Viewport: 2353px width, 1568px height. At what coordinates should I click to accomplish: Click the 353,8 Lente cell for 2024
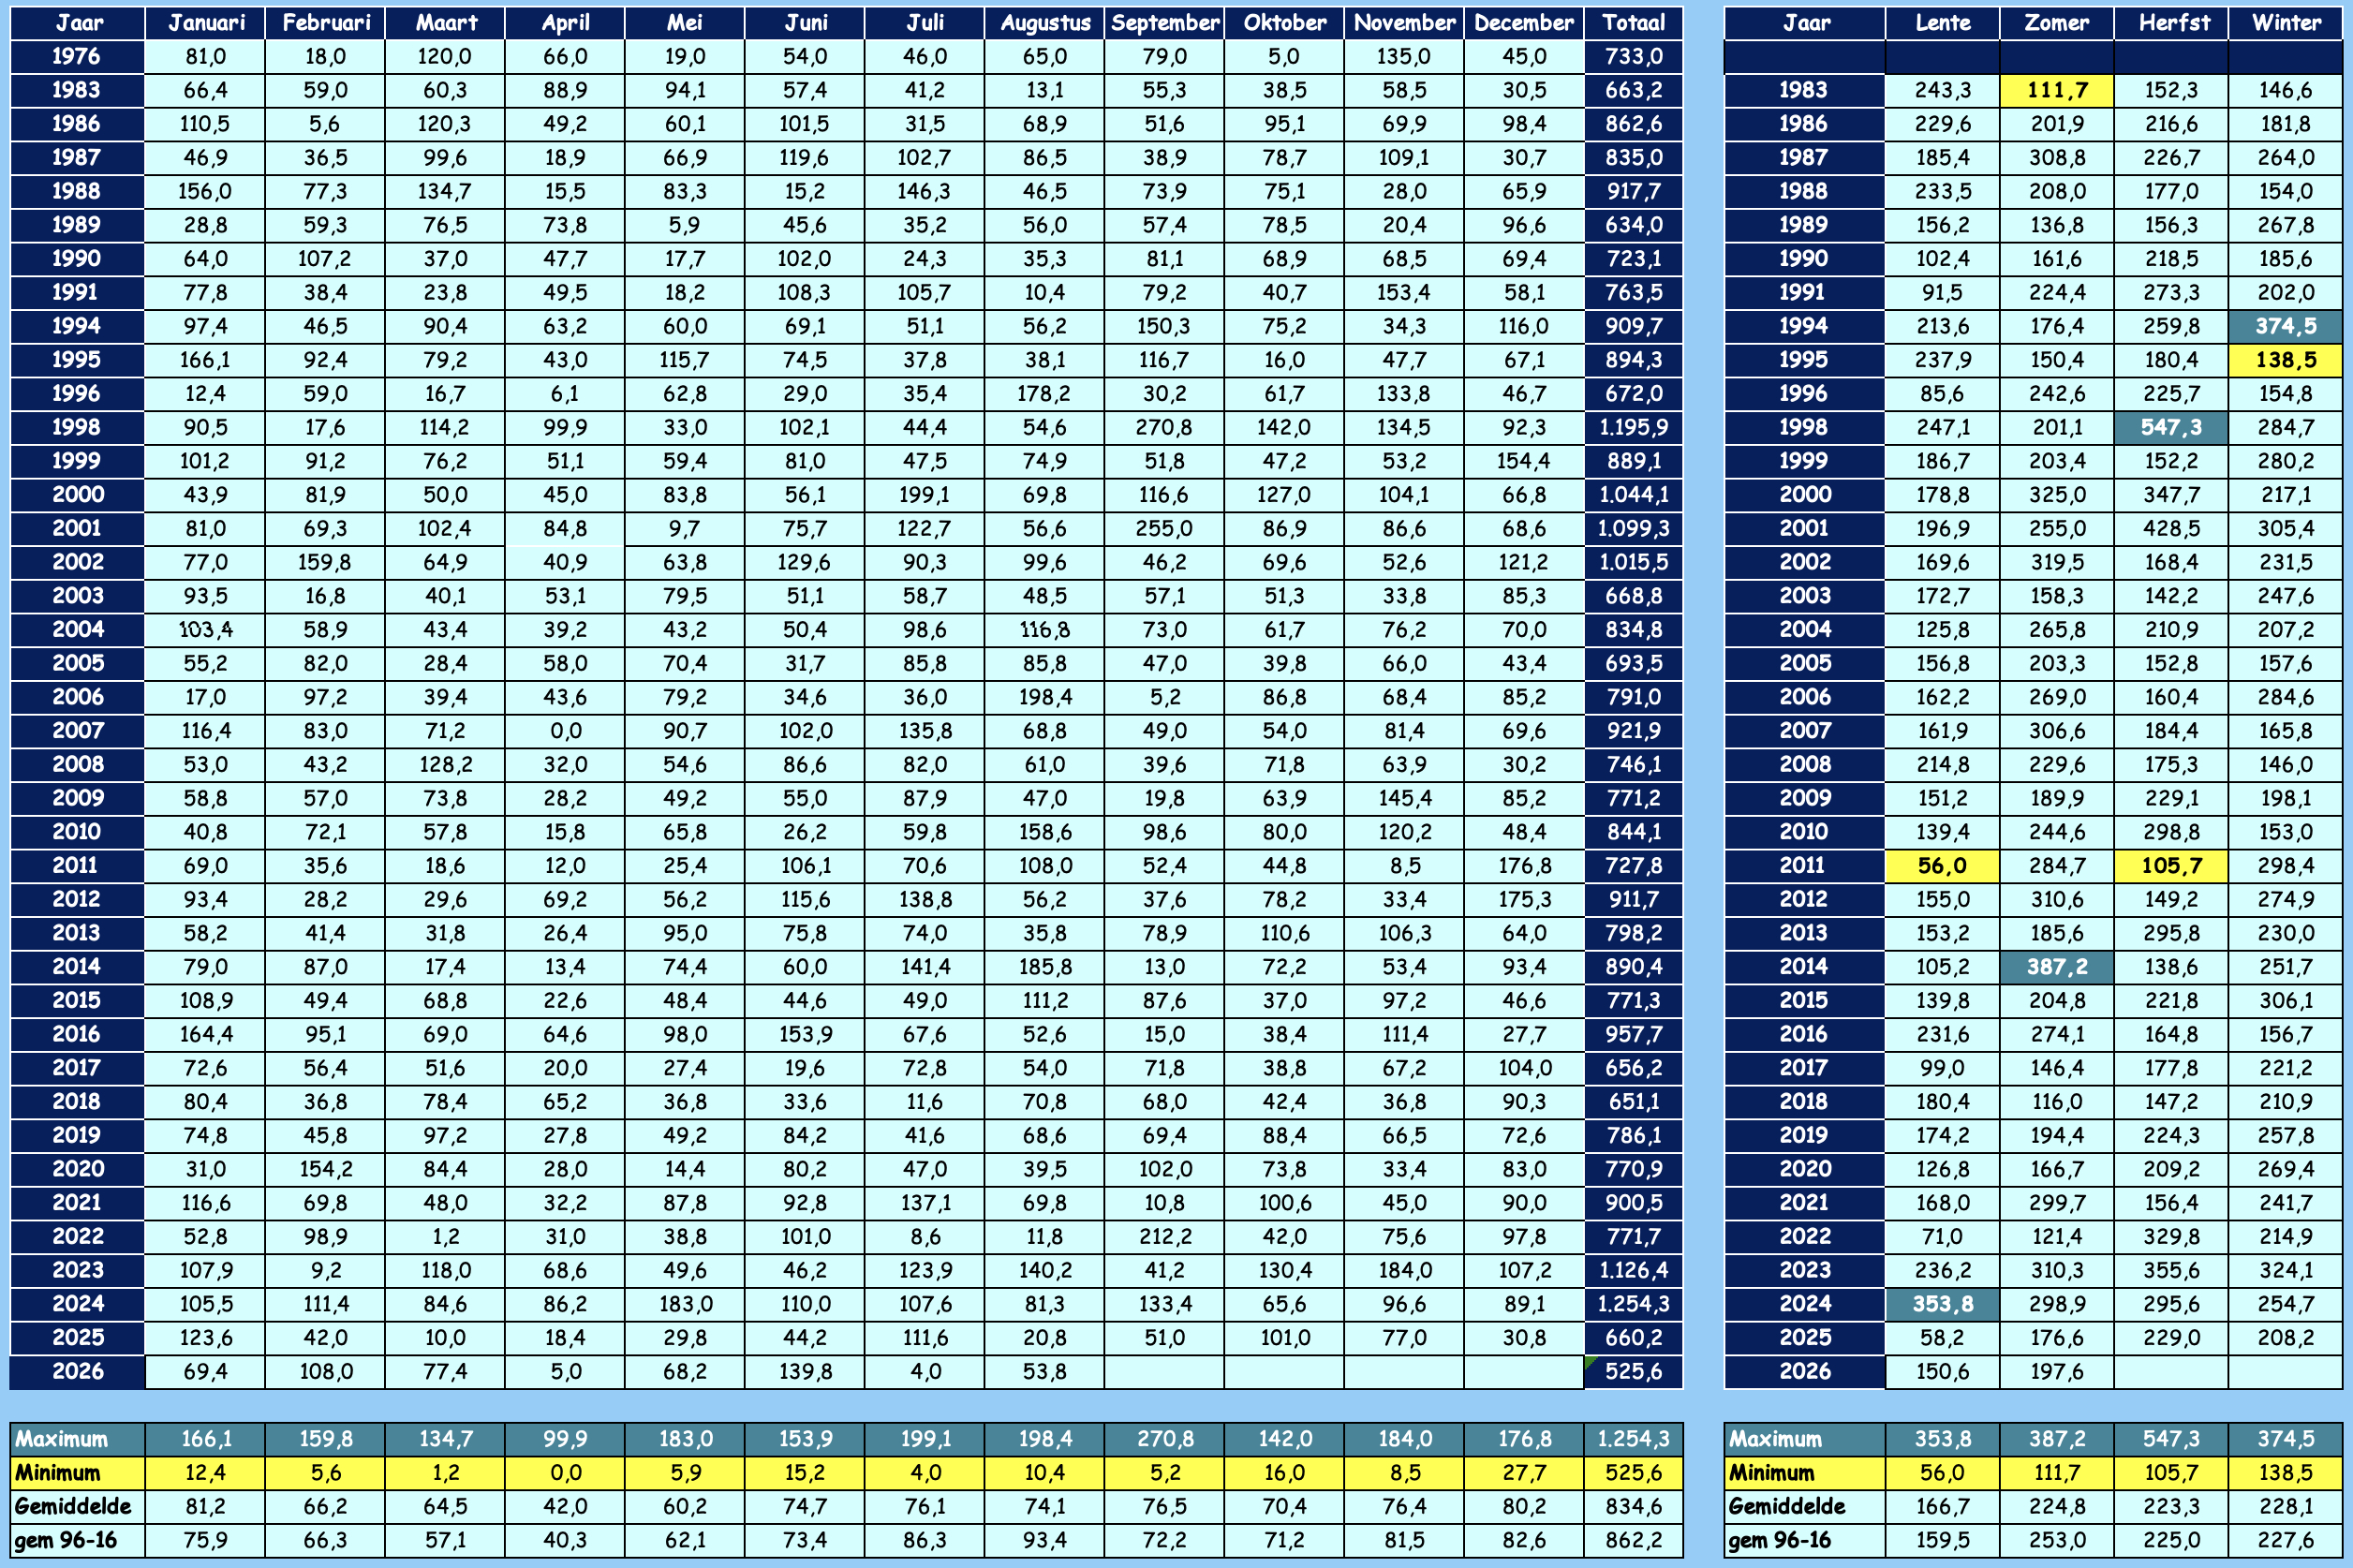1942,1304
